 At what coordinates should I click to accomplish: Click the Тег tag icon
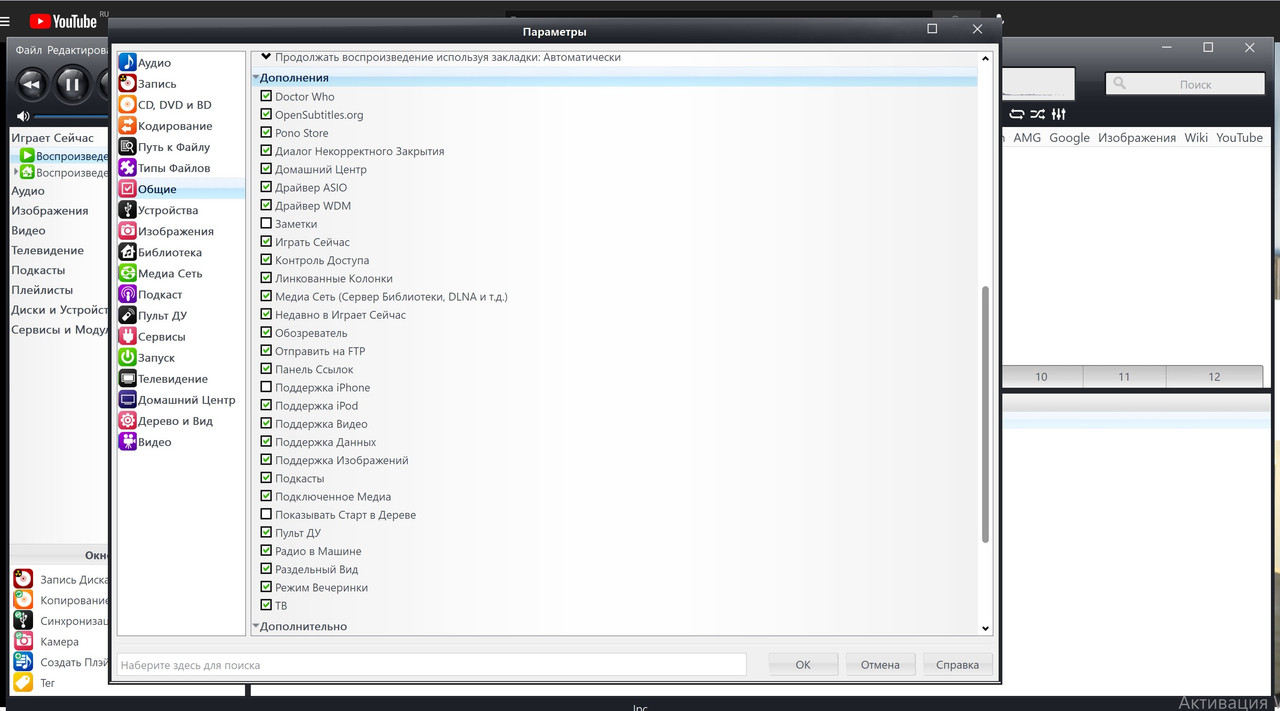coord(23,683)
